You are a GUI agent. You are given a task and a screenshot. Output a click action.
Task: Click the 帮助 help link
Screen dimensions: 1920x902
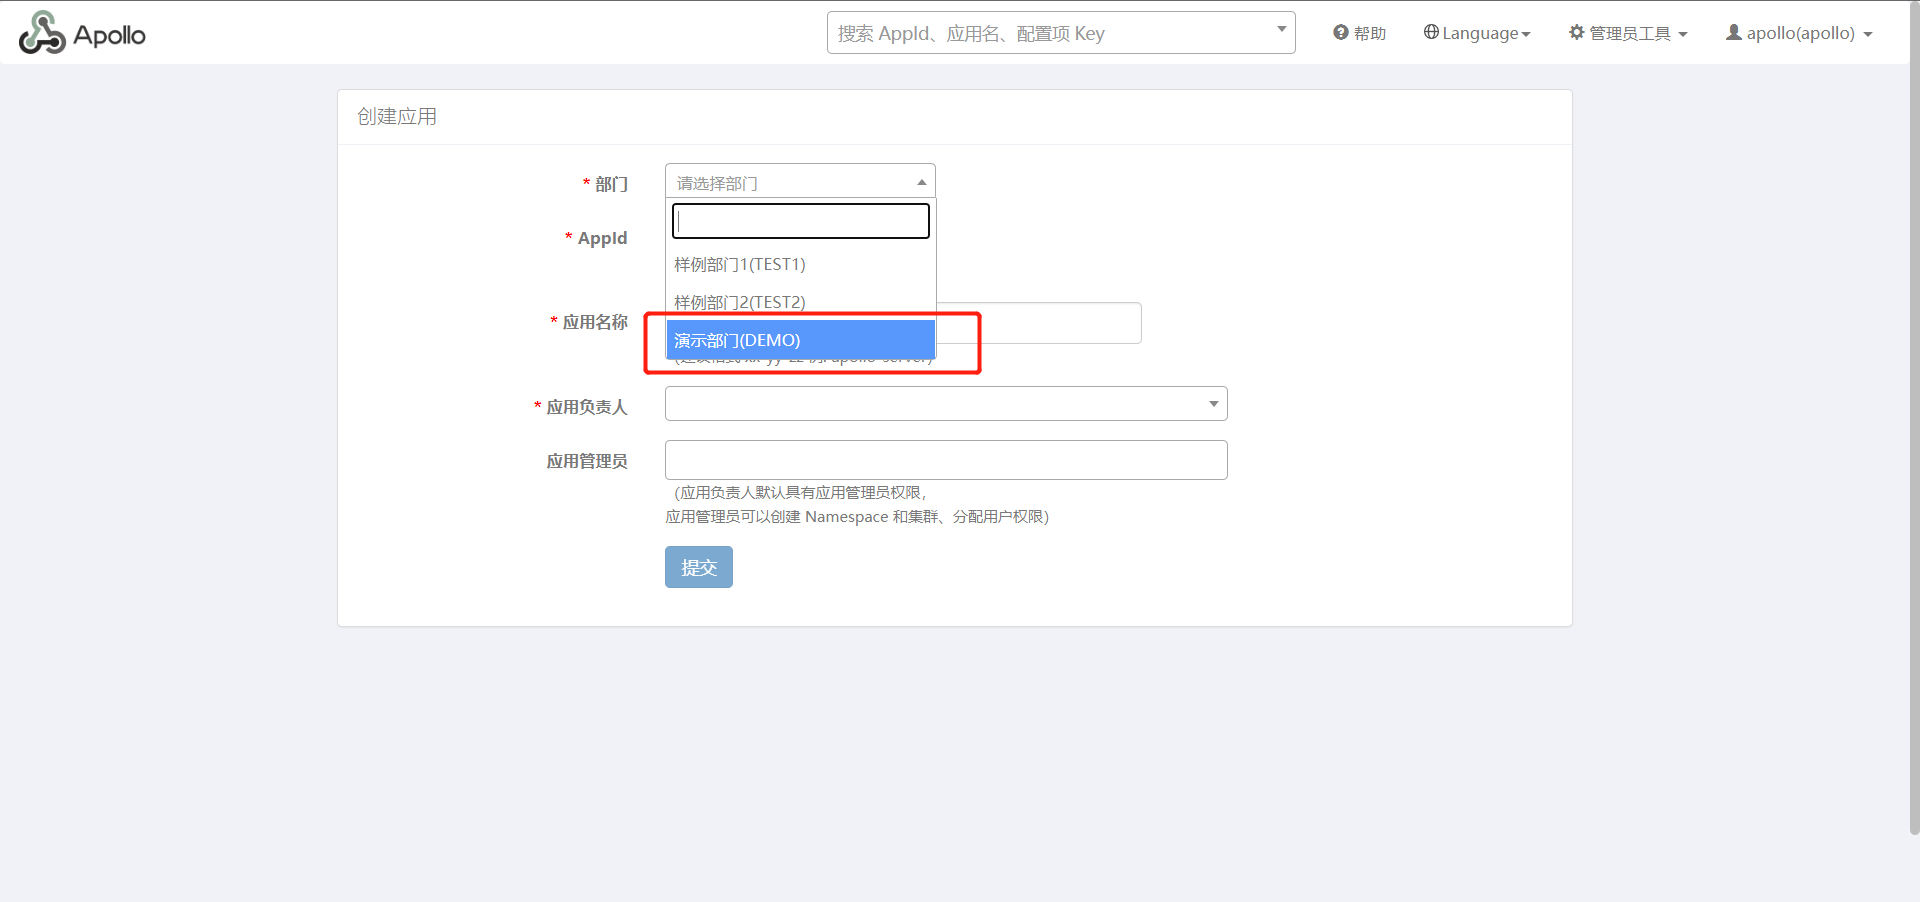(x=1369, y=33)
